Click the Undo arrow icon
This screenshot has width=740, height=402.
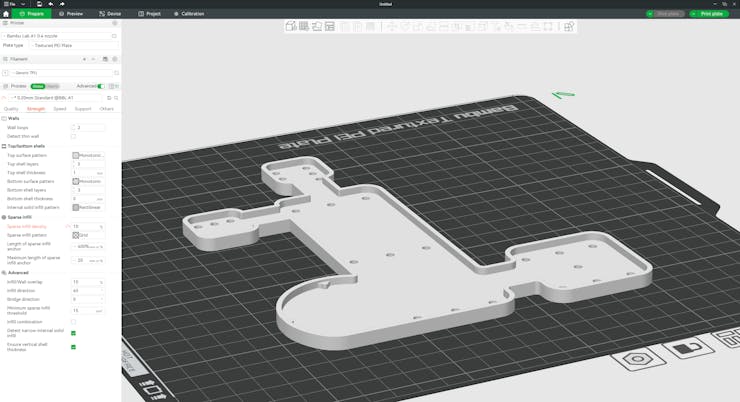pyautogui.click(x=50, y=4)
